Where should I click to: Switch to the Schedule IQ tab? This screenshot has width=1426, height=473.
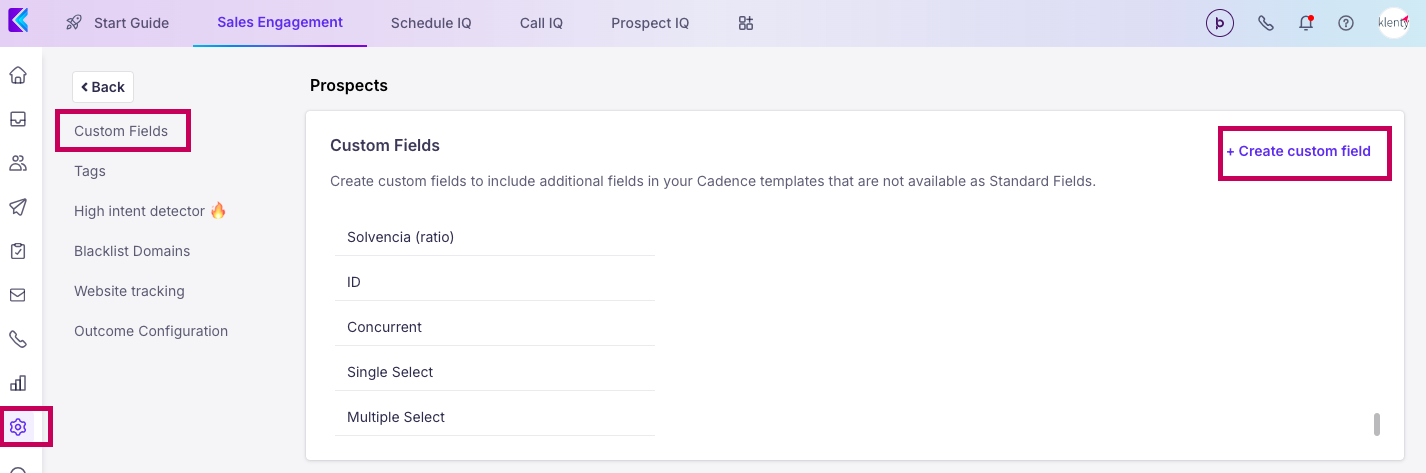coord(431,23)
